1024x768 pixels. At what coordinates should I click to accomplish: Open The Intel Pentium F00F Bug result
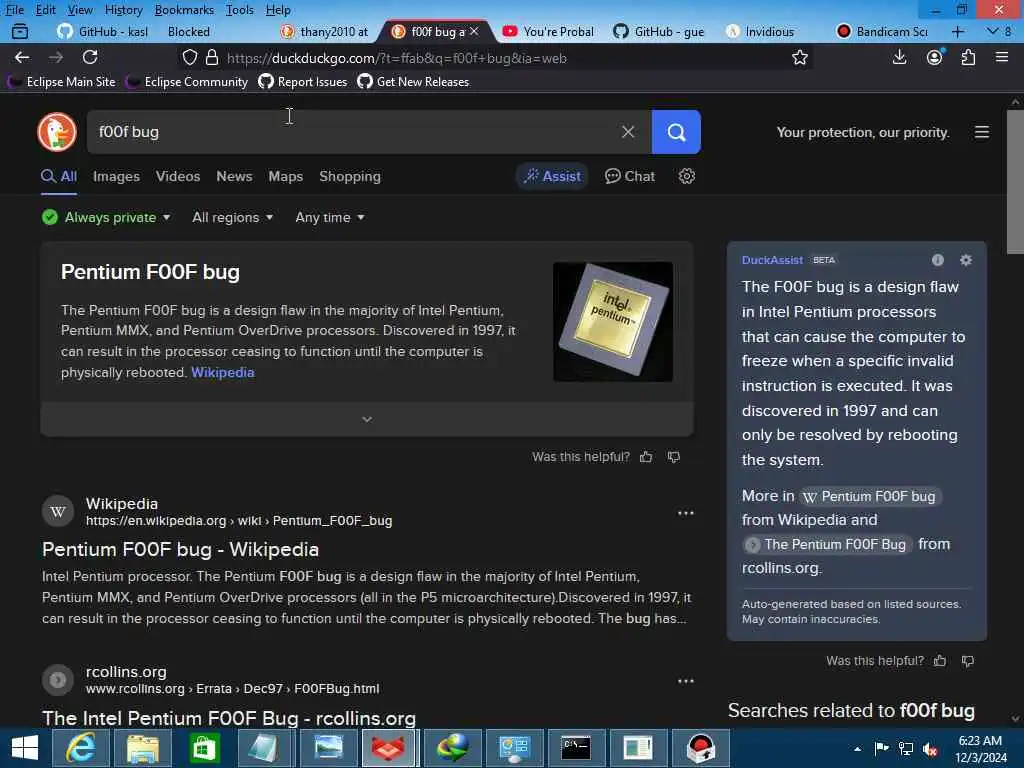229,718
